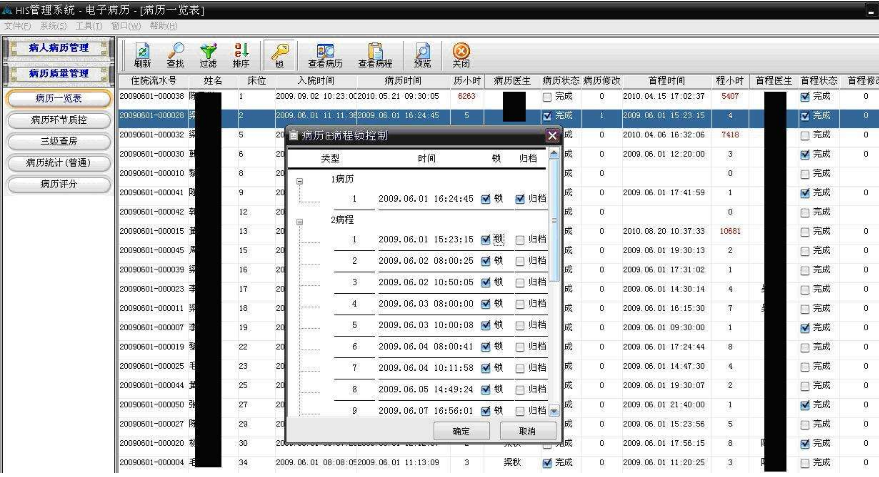Click the 床位 column header

pos(256,81)
